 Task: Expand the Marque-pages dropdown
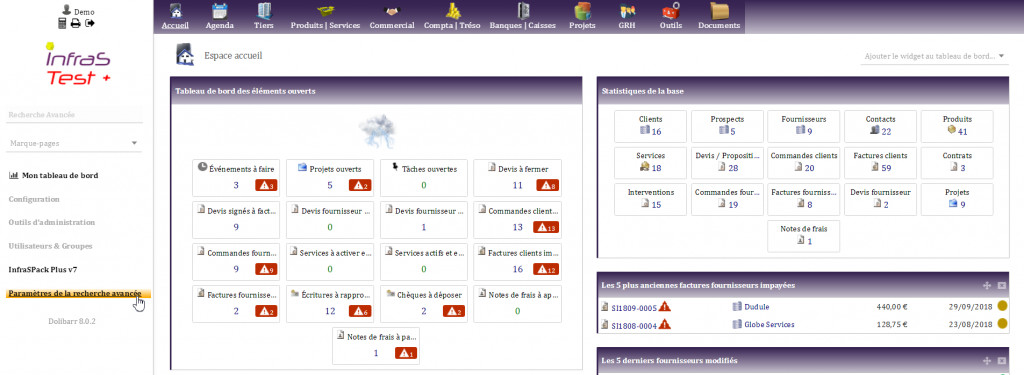(74, 143)
